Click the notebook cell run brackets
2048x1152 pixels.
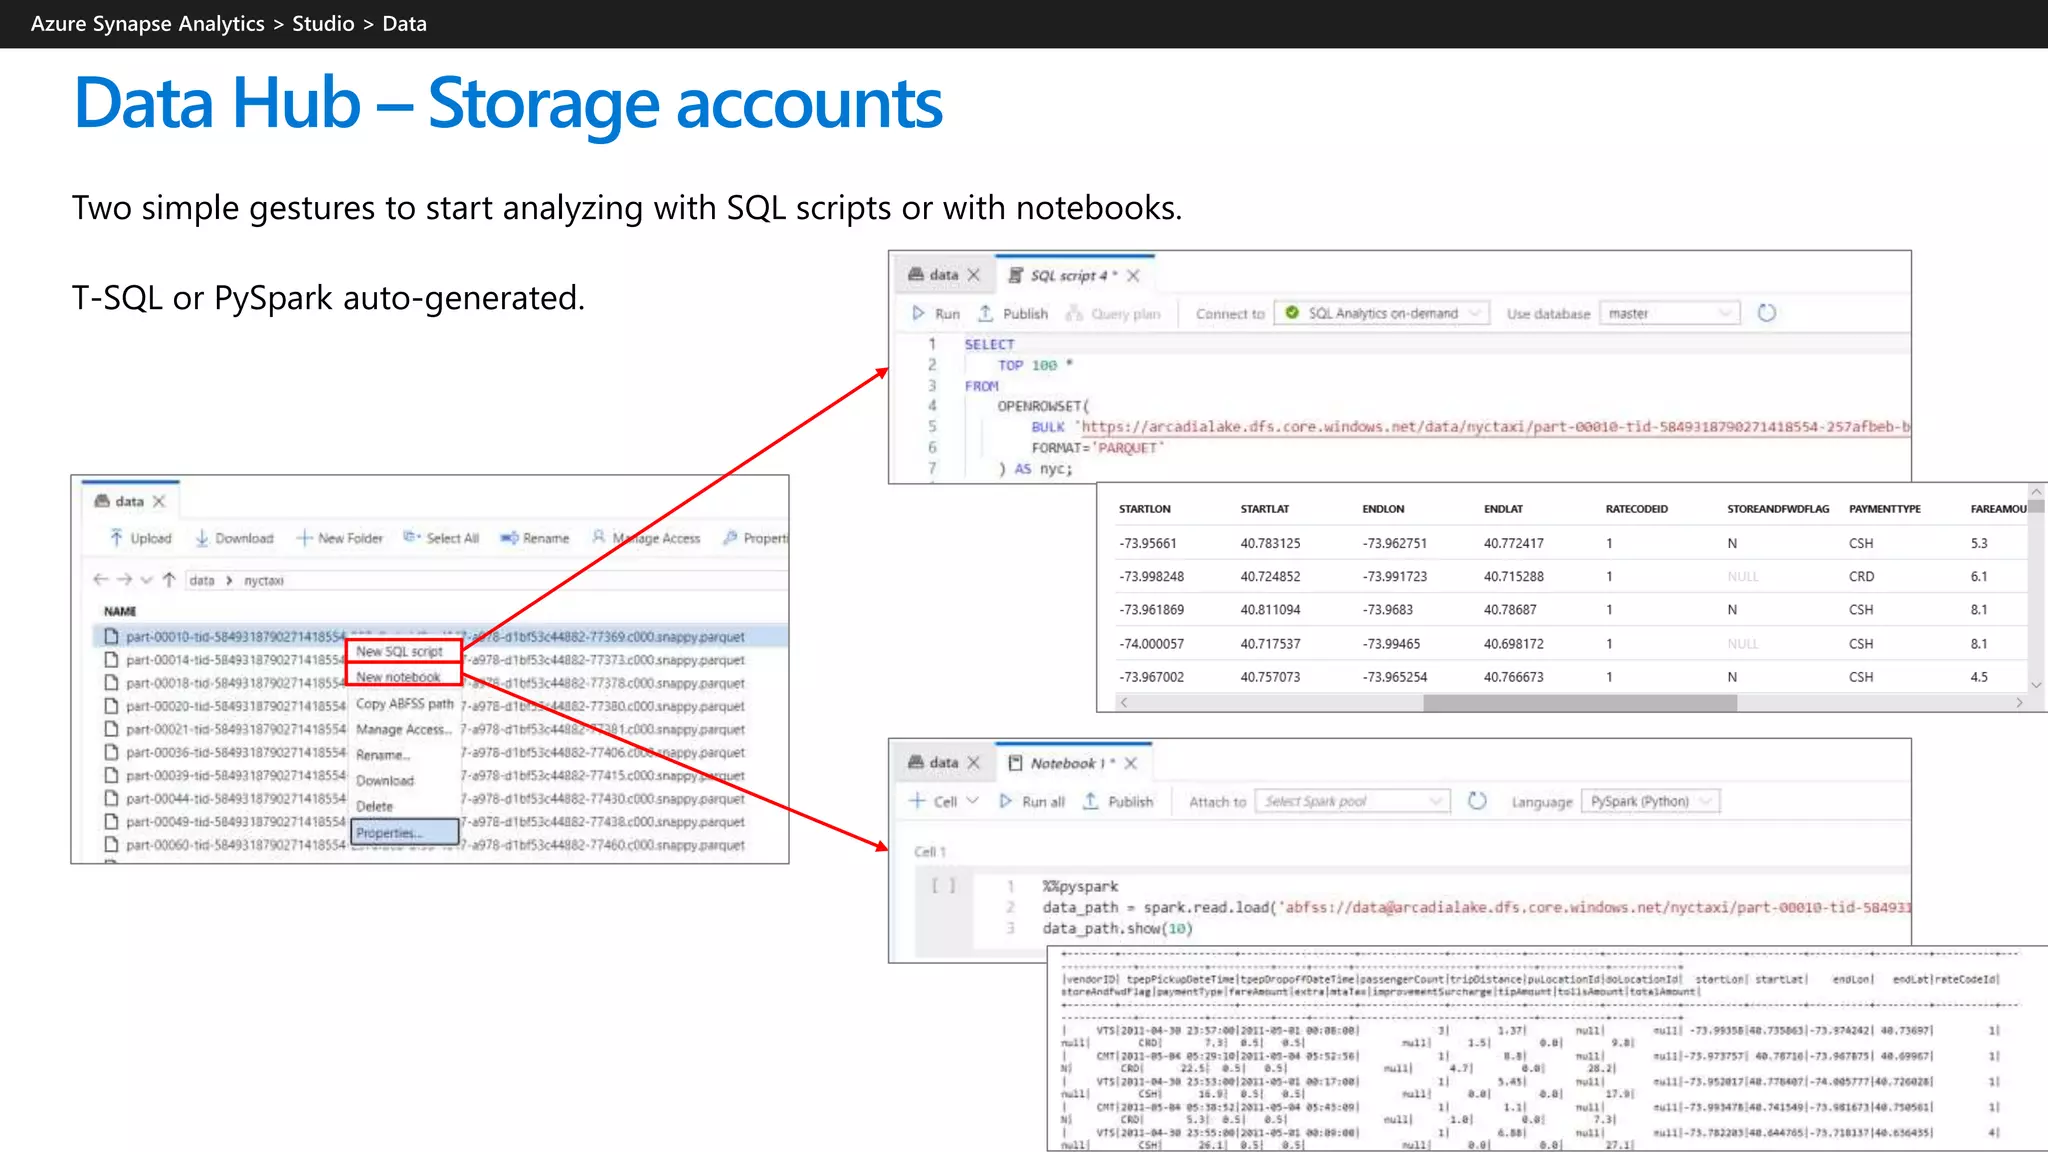943,885
